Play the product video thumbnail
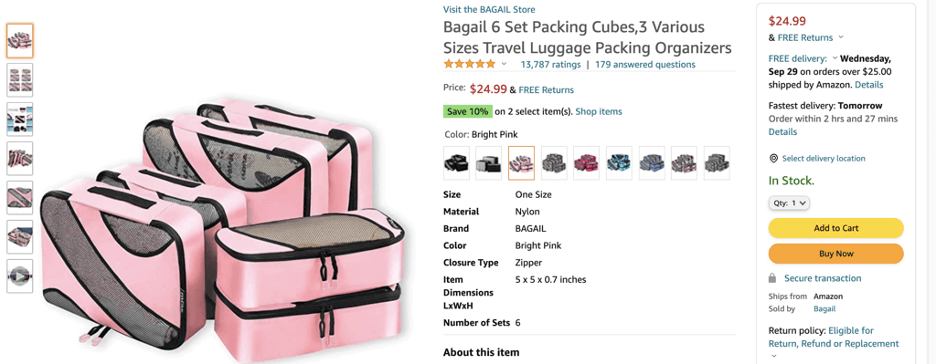This screenshot has width=936, height=364. point(20,276)
